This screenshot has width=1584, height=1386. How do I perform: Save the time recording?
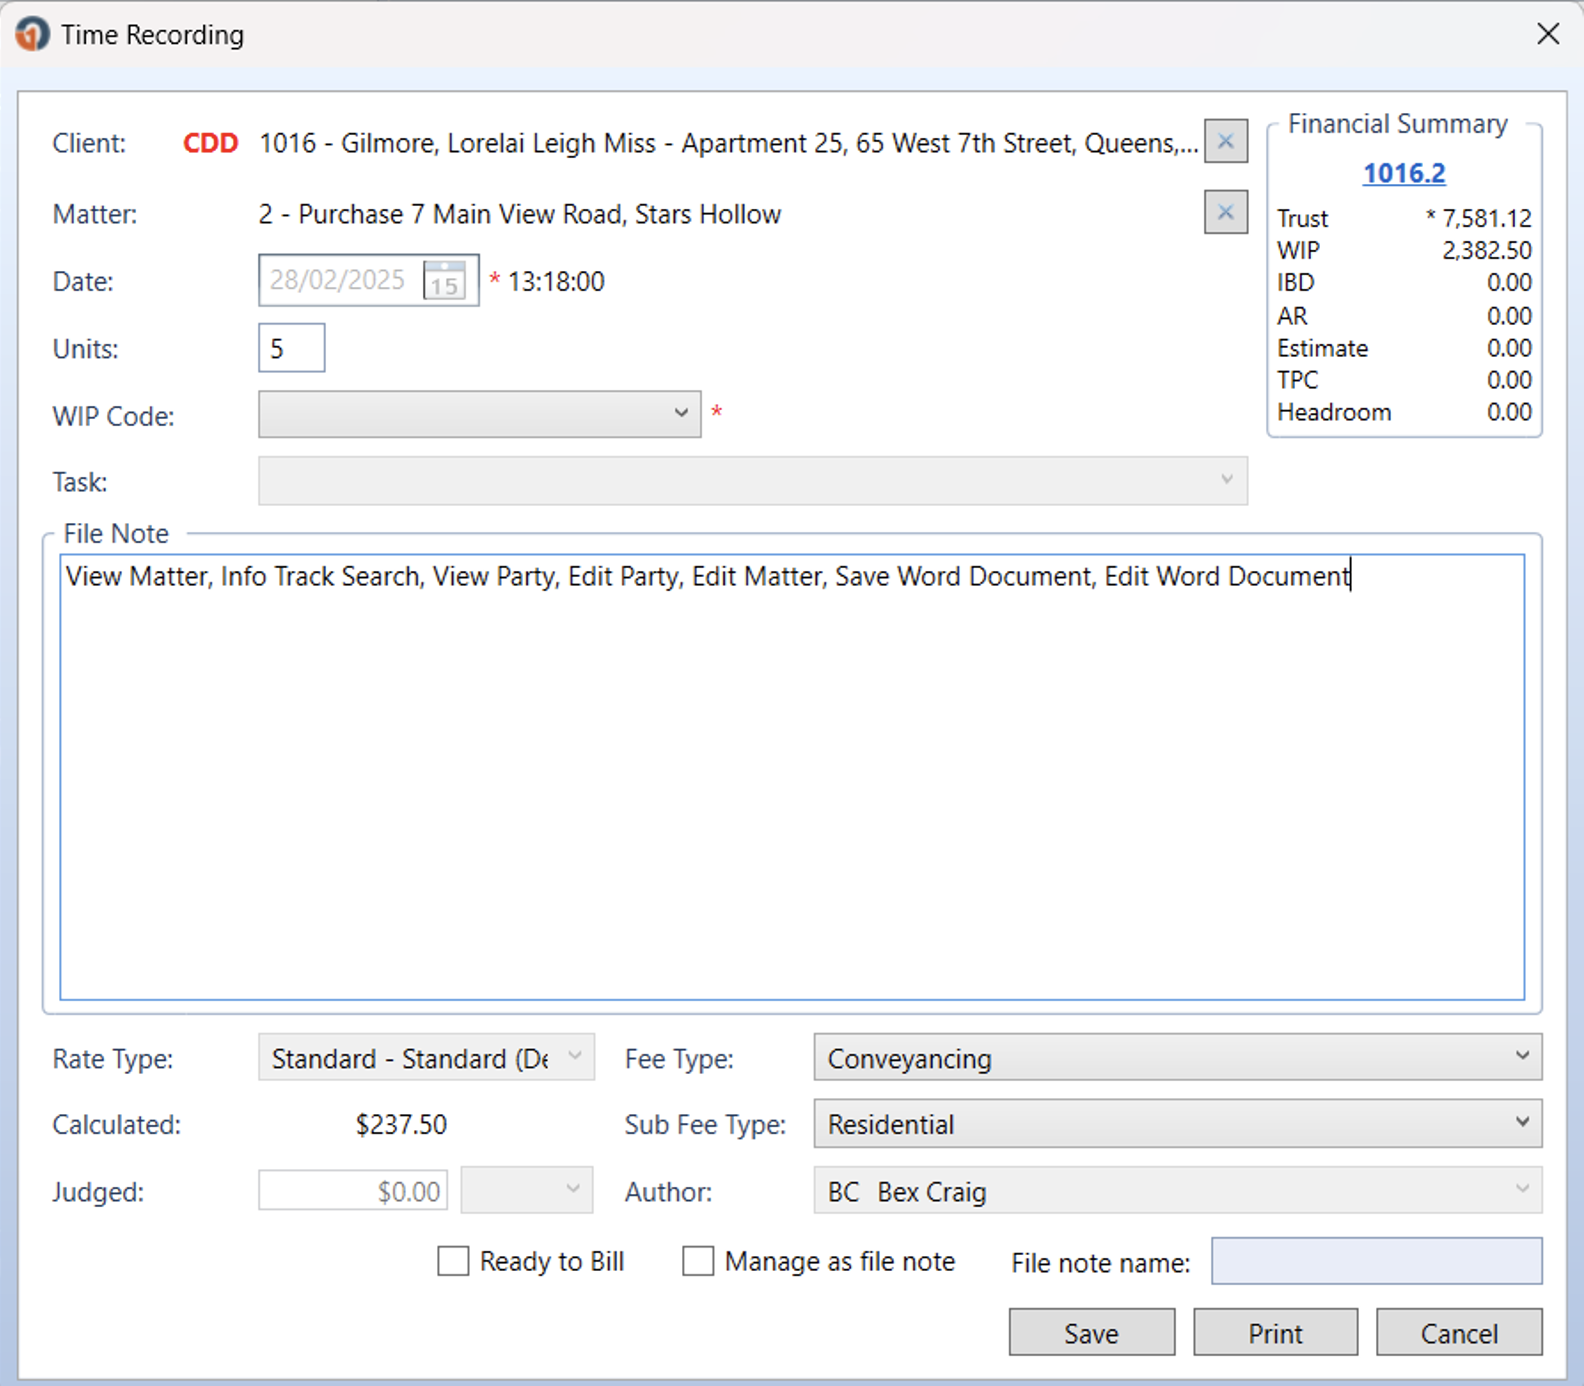tap(1092, 1333)
